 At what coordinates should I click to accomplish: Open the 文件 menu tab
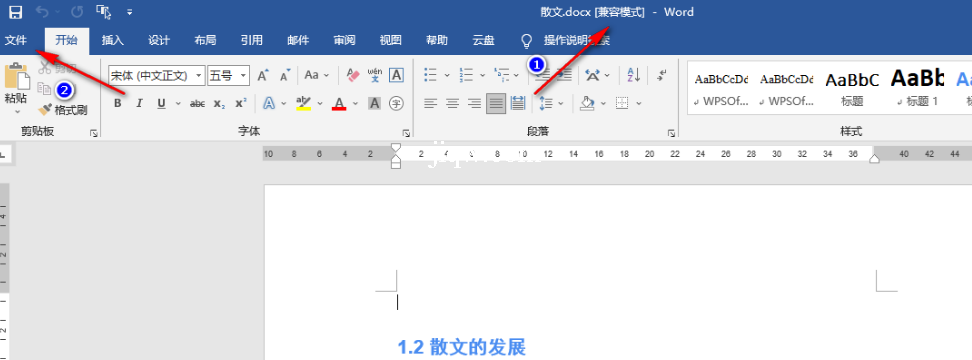pos(16,41)
